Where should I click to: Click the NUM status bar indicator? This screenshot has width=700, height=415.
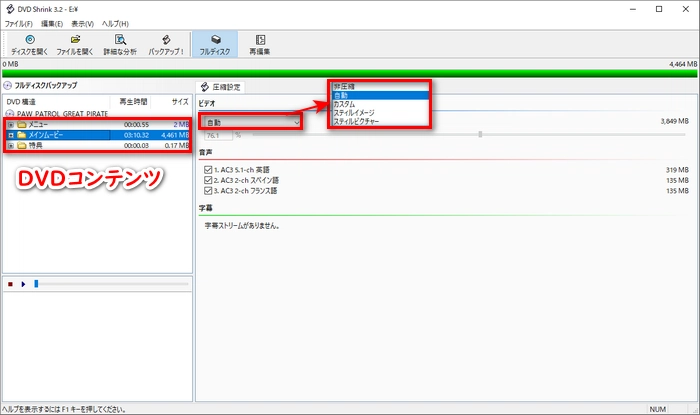click(x=658, y=409)
